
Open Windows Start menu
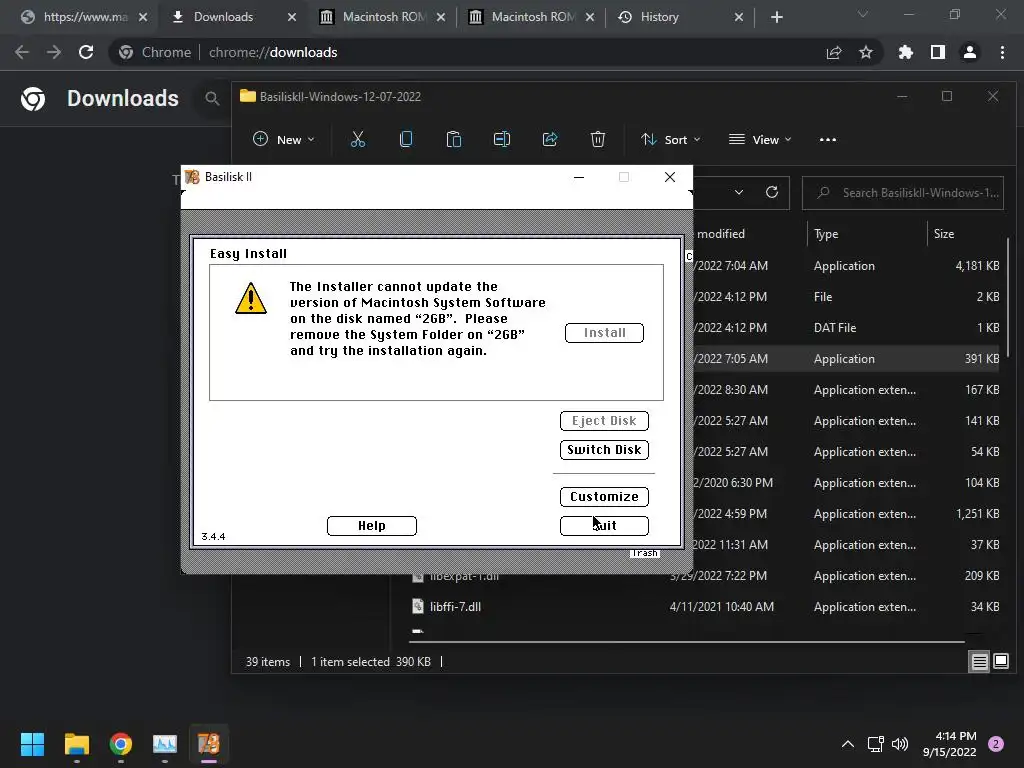point(32,744)
